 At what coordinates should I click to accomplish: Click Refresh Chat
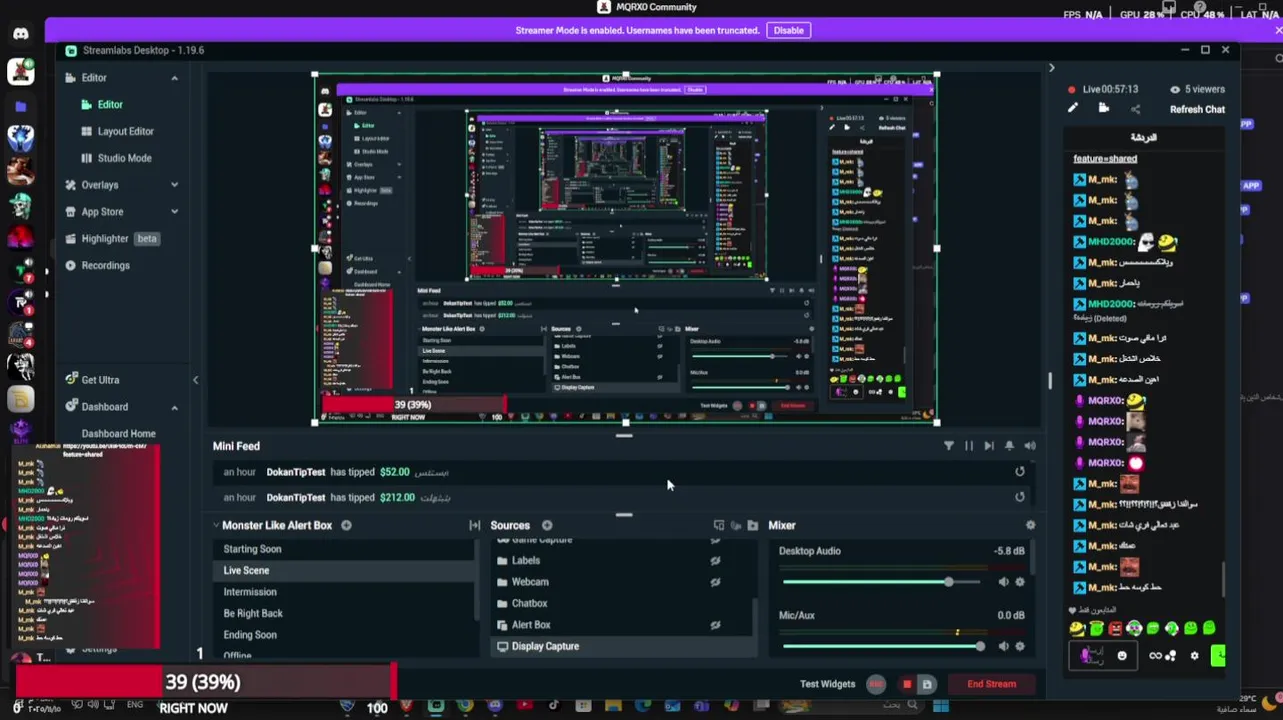coord(1197,109)
